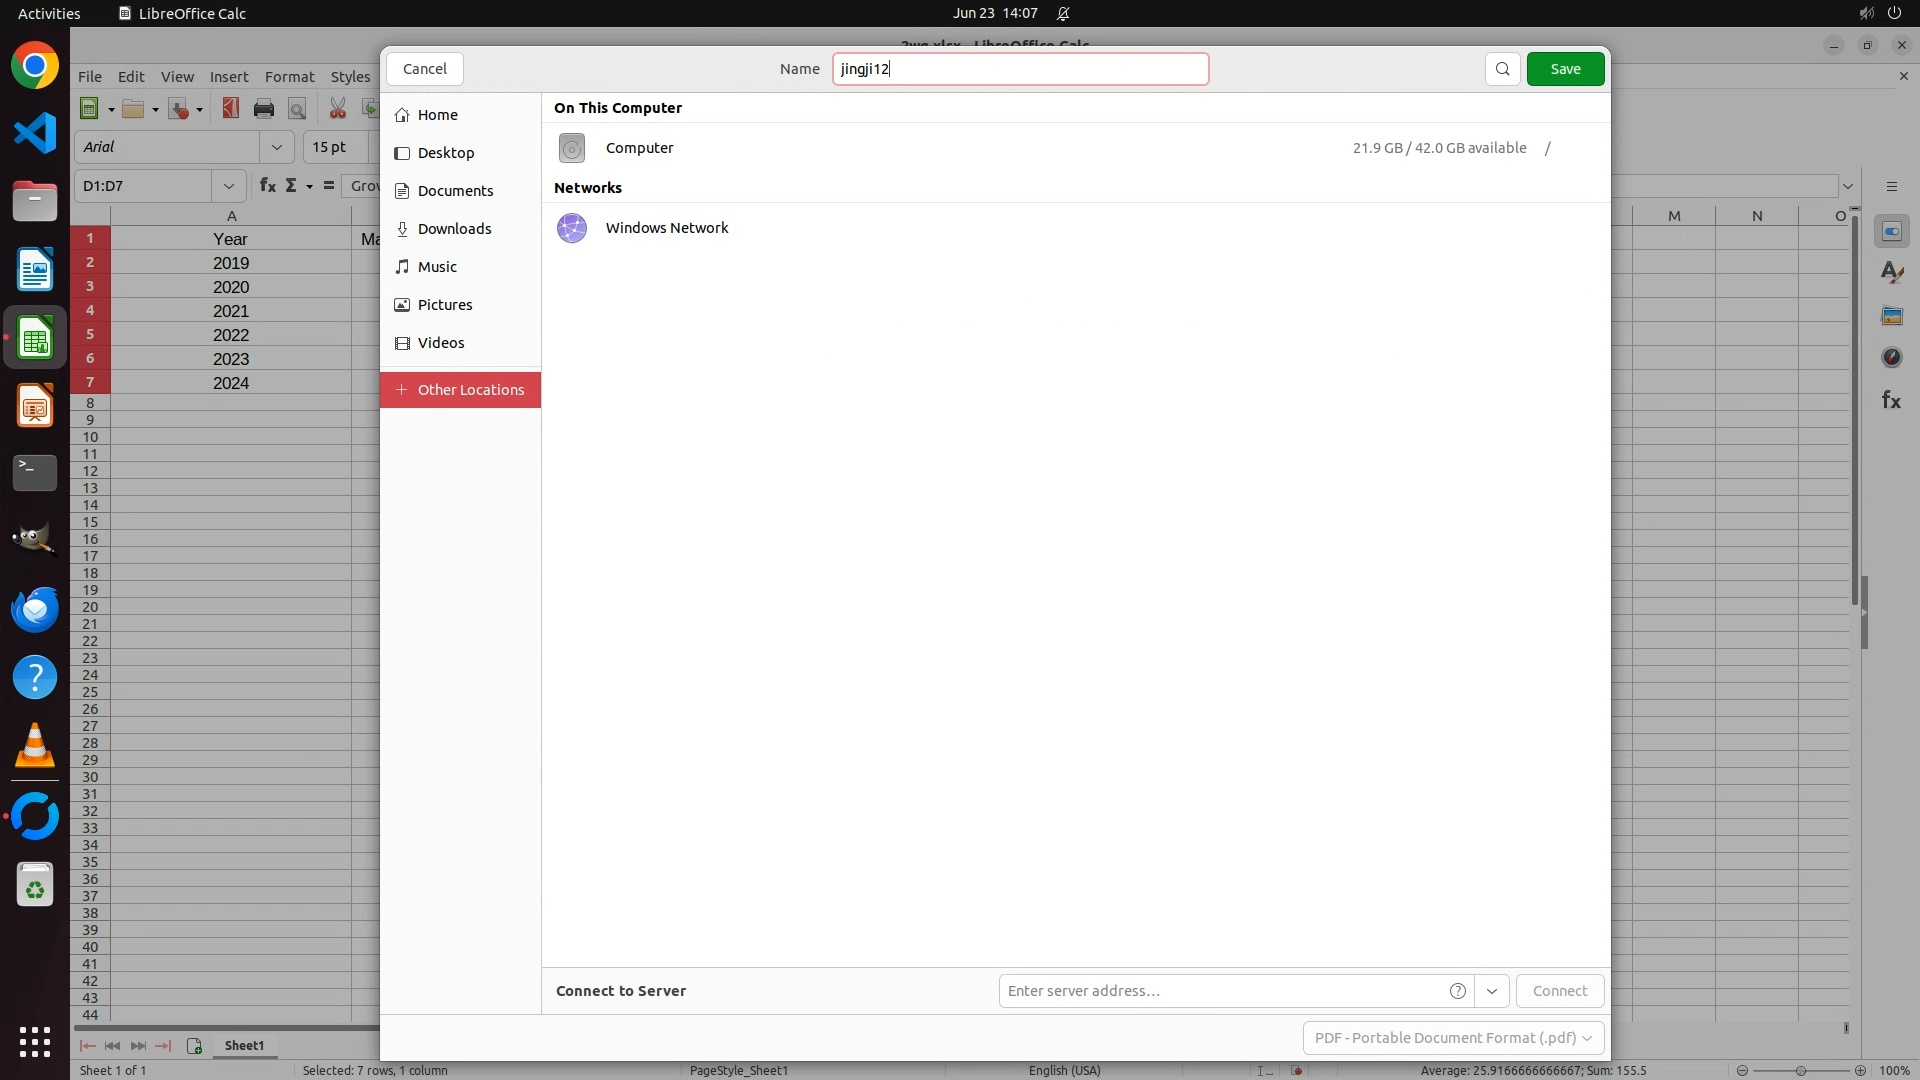Open the Functions sidebar icon
Viewport: 1920px width, 1080px height.
tap(1891, 400)
